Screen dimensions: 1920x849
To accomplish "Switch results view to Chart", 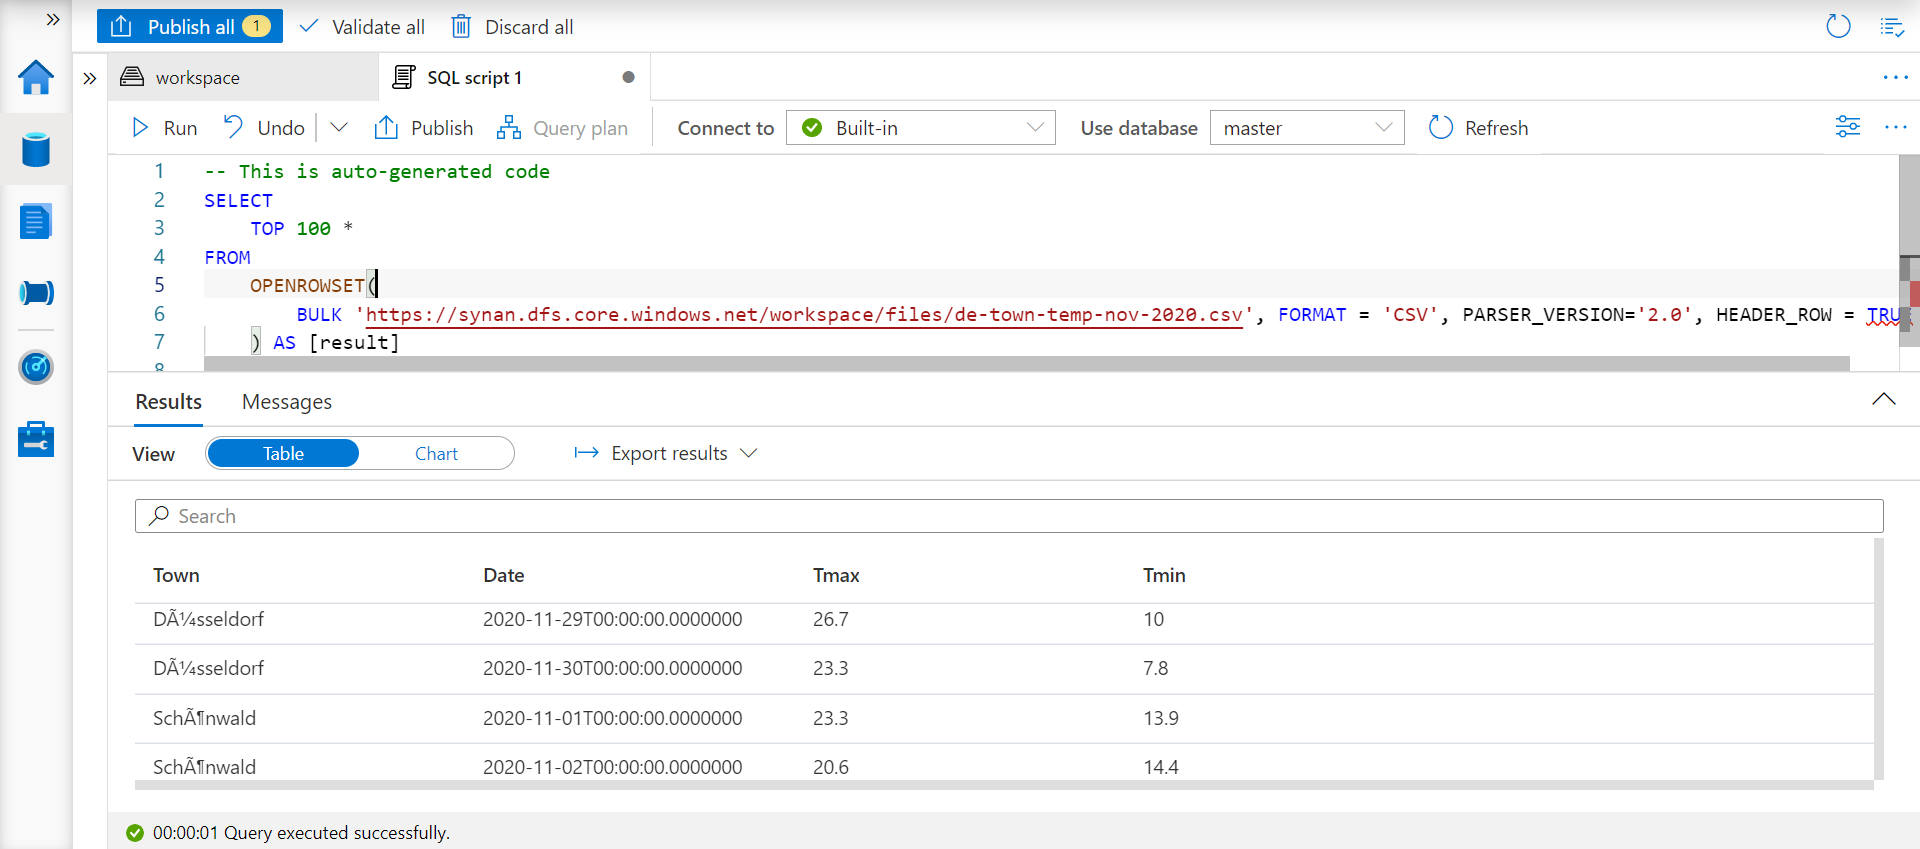I will coord(436,454).
